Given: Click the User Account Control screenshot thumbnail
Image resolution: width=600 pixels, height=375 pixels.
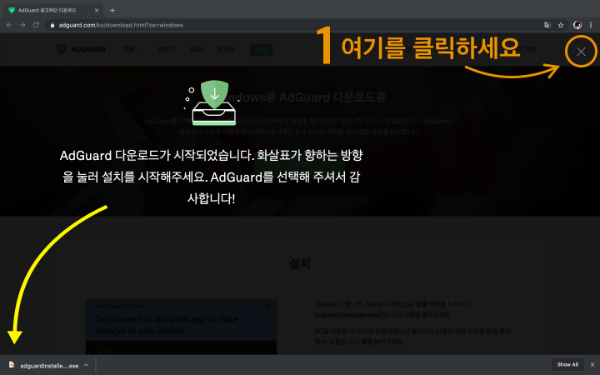Looking at the screenshot, I should click(x=181, y=327).
